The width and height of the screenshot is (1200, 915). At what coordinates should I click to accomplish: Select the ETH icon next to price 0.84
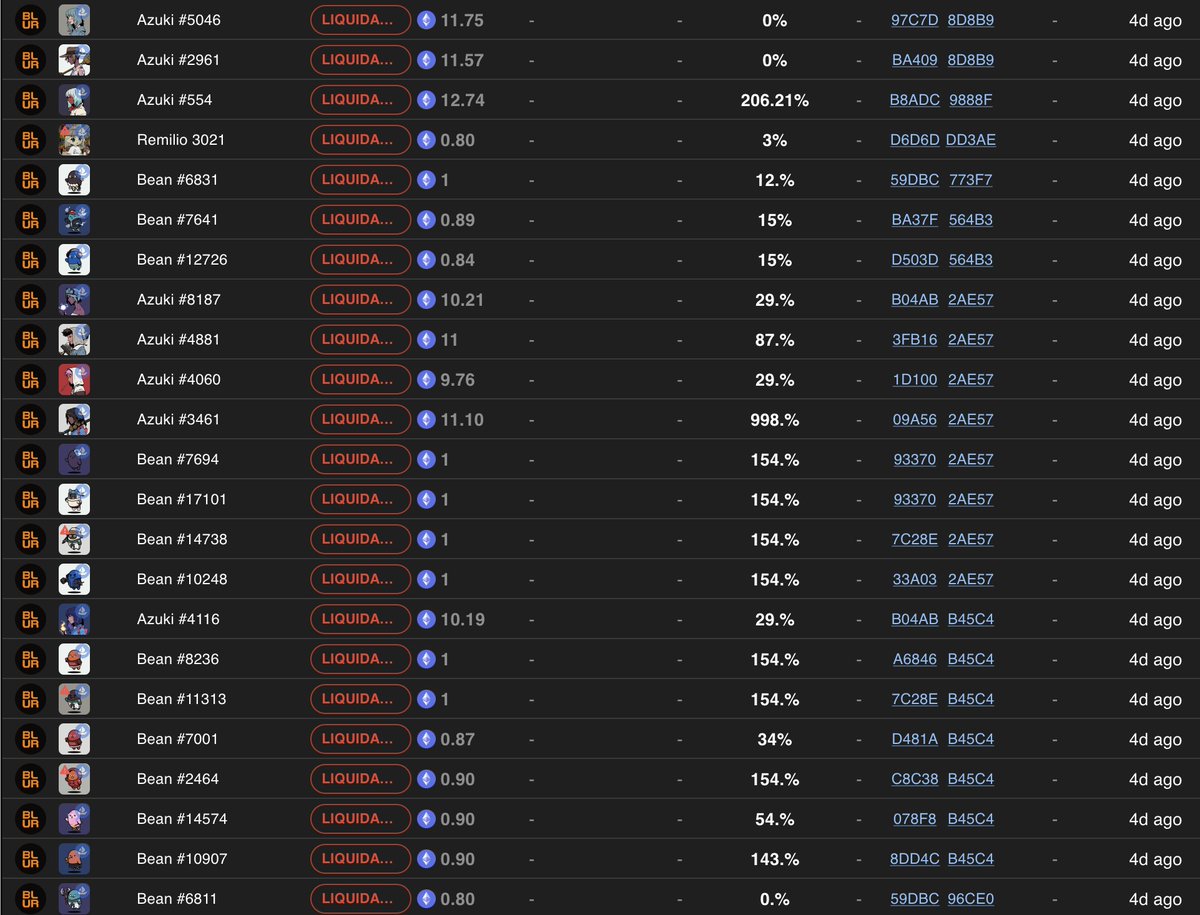(x=427, y=260)
